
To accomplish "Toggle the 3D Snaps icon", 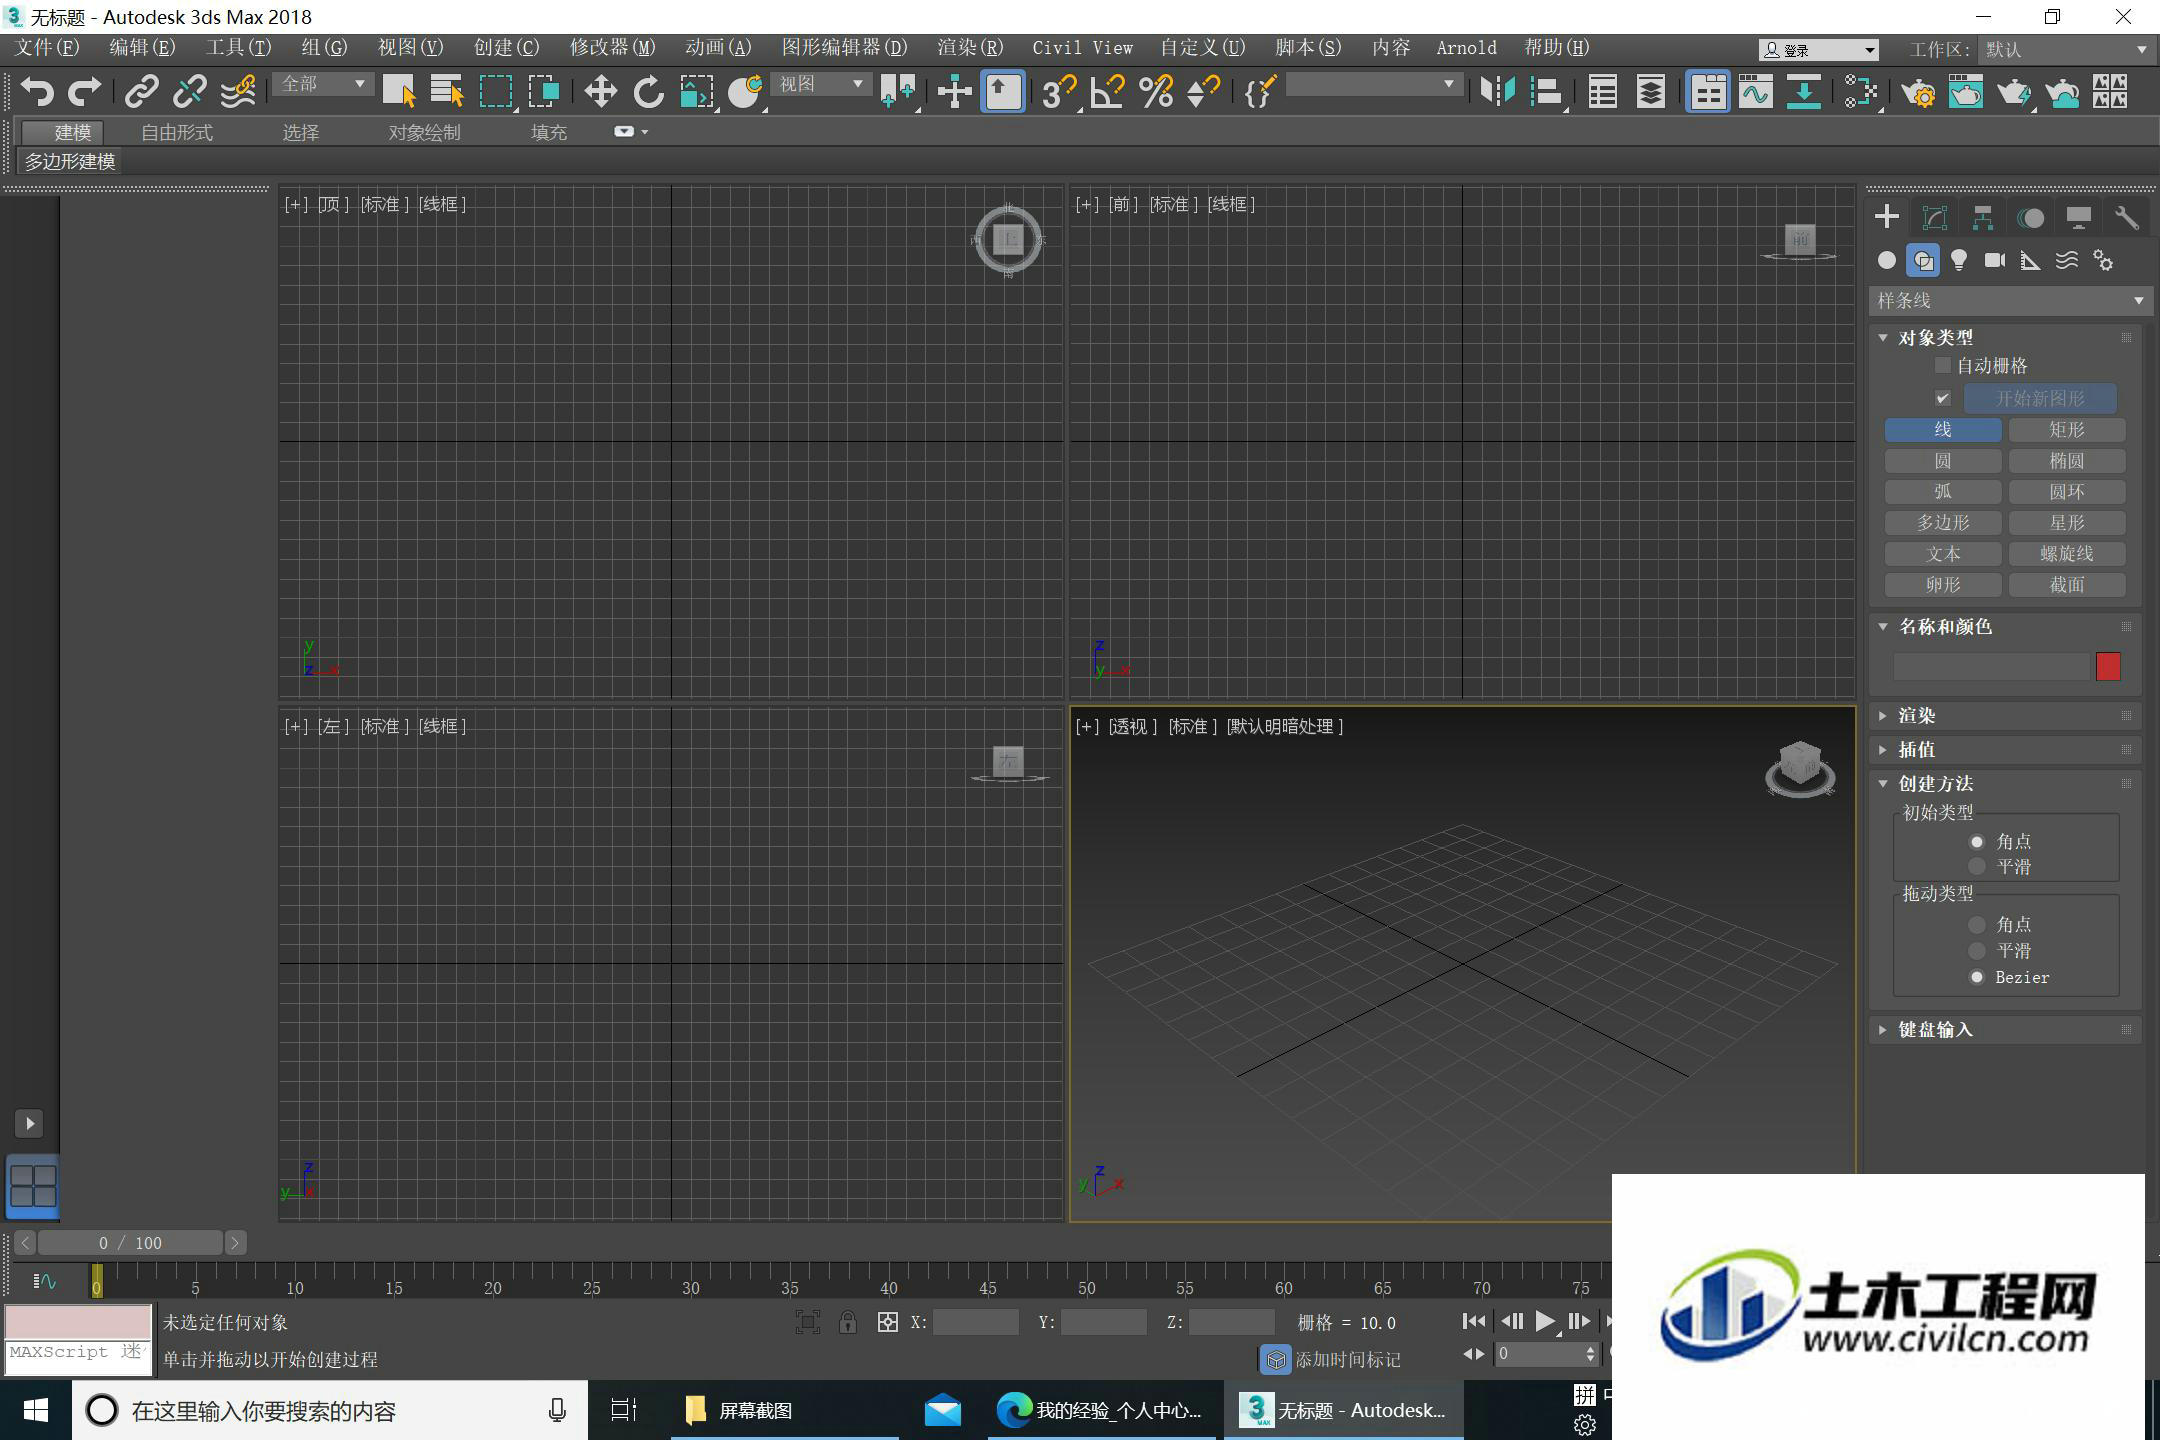I will pyautogui.click(x=1058, y=92).
